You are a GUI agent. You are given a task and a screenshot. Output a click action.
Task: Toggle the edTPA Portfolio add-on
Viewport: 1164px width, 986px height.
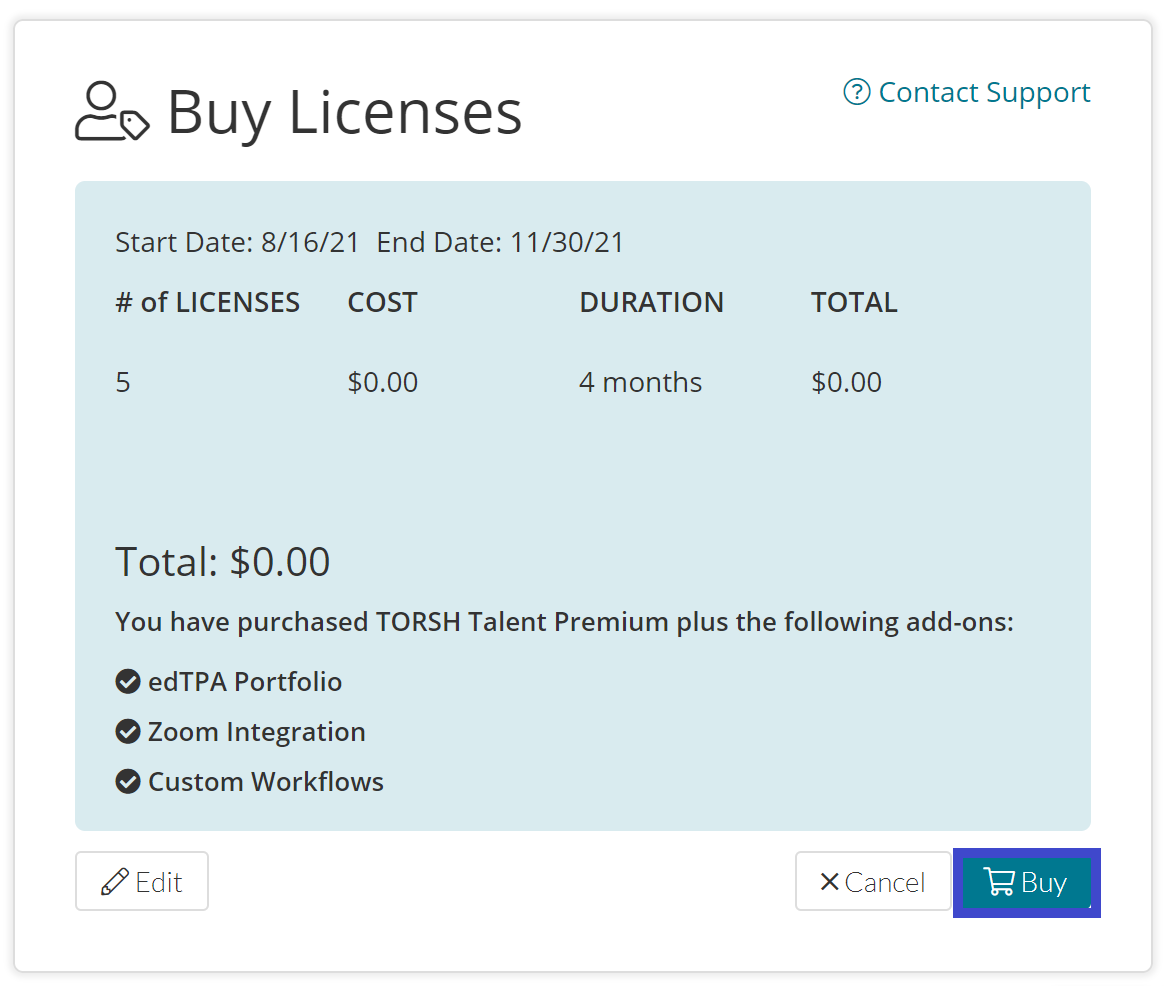pyautogui.click(x=245, y=681)
